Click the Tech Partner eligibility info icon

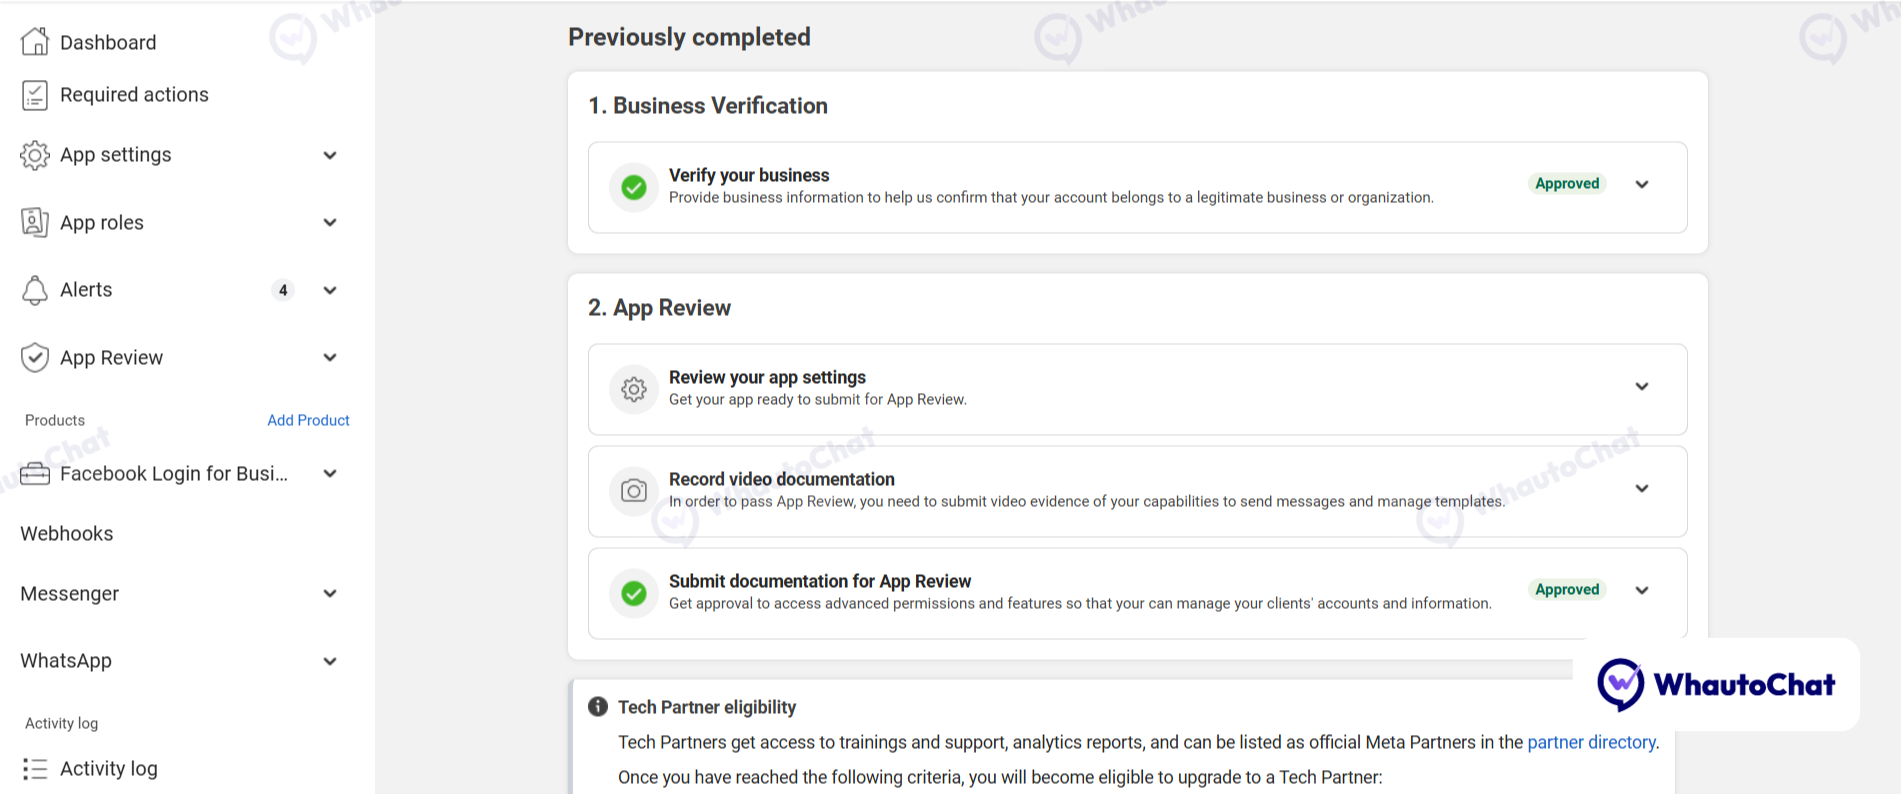(598, 707)
